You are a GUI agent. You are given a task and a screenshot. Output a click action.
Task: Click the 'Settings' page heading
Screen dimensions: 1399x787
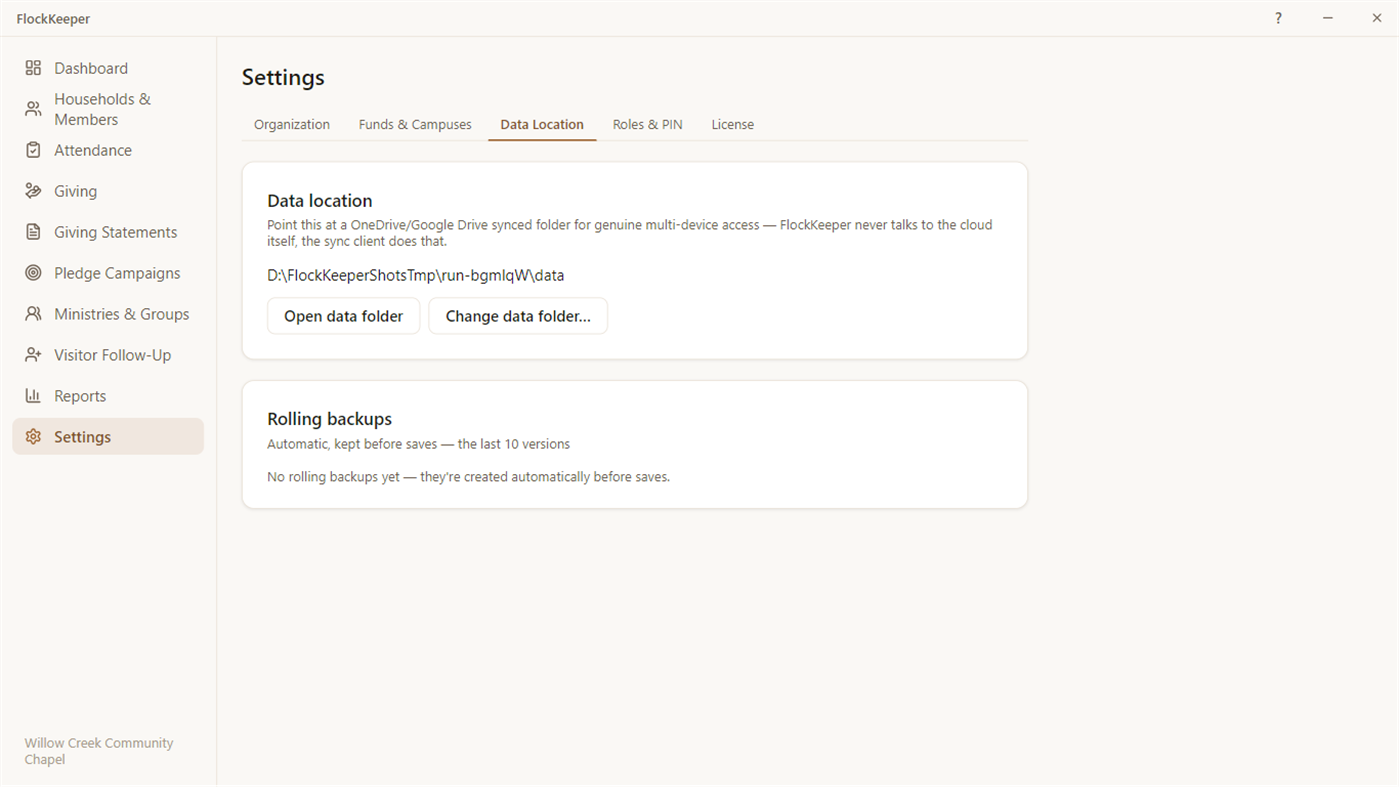tap(283, 78)
